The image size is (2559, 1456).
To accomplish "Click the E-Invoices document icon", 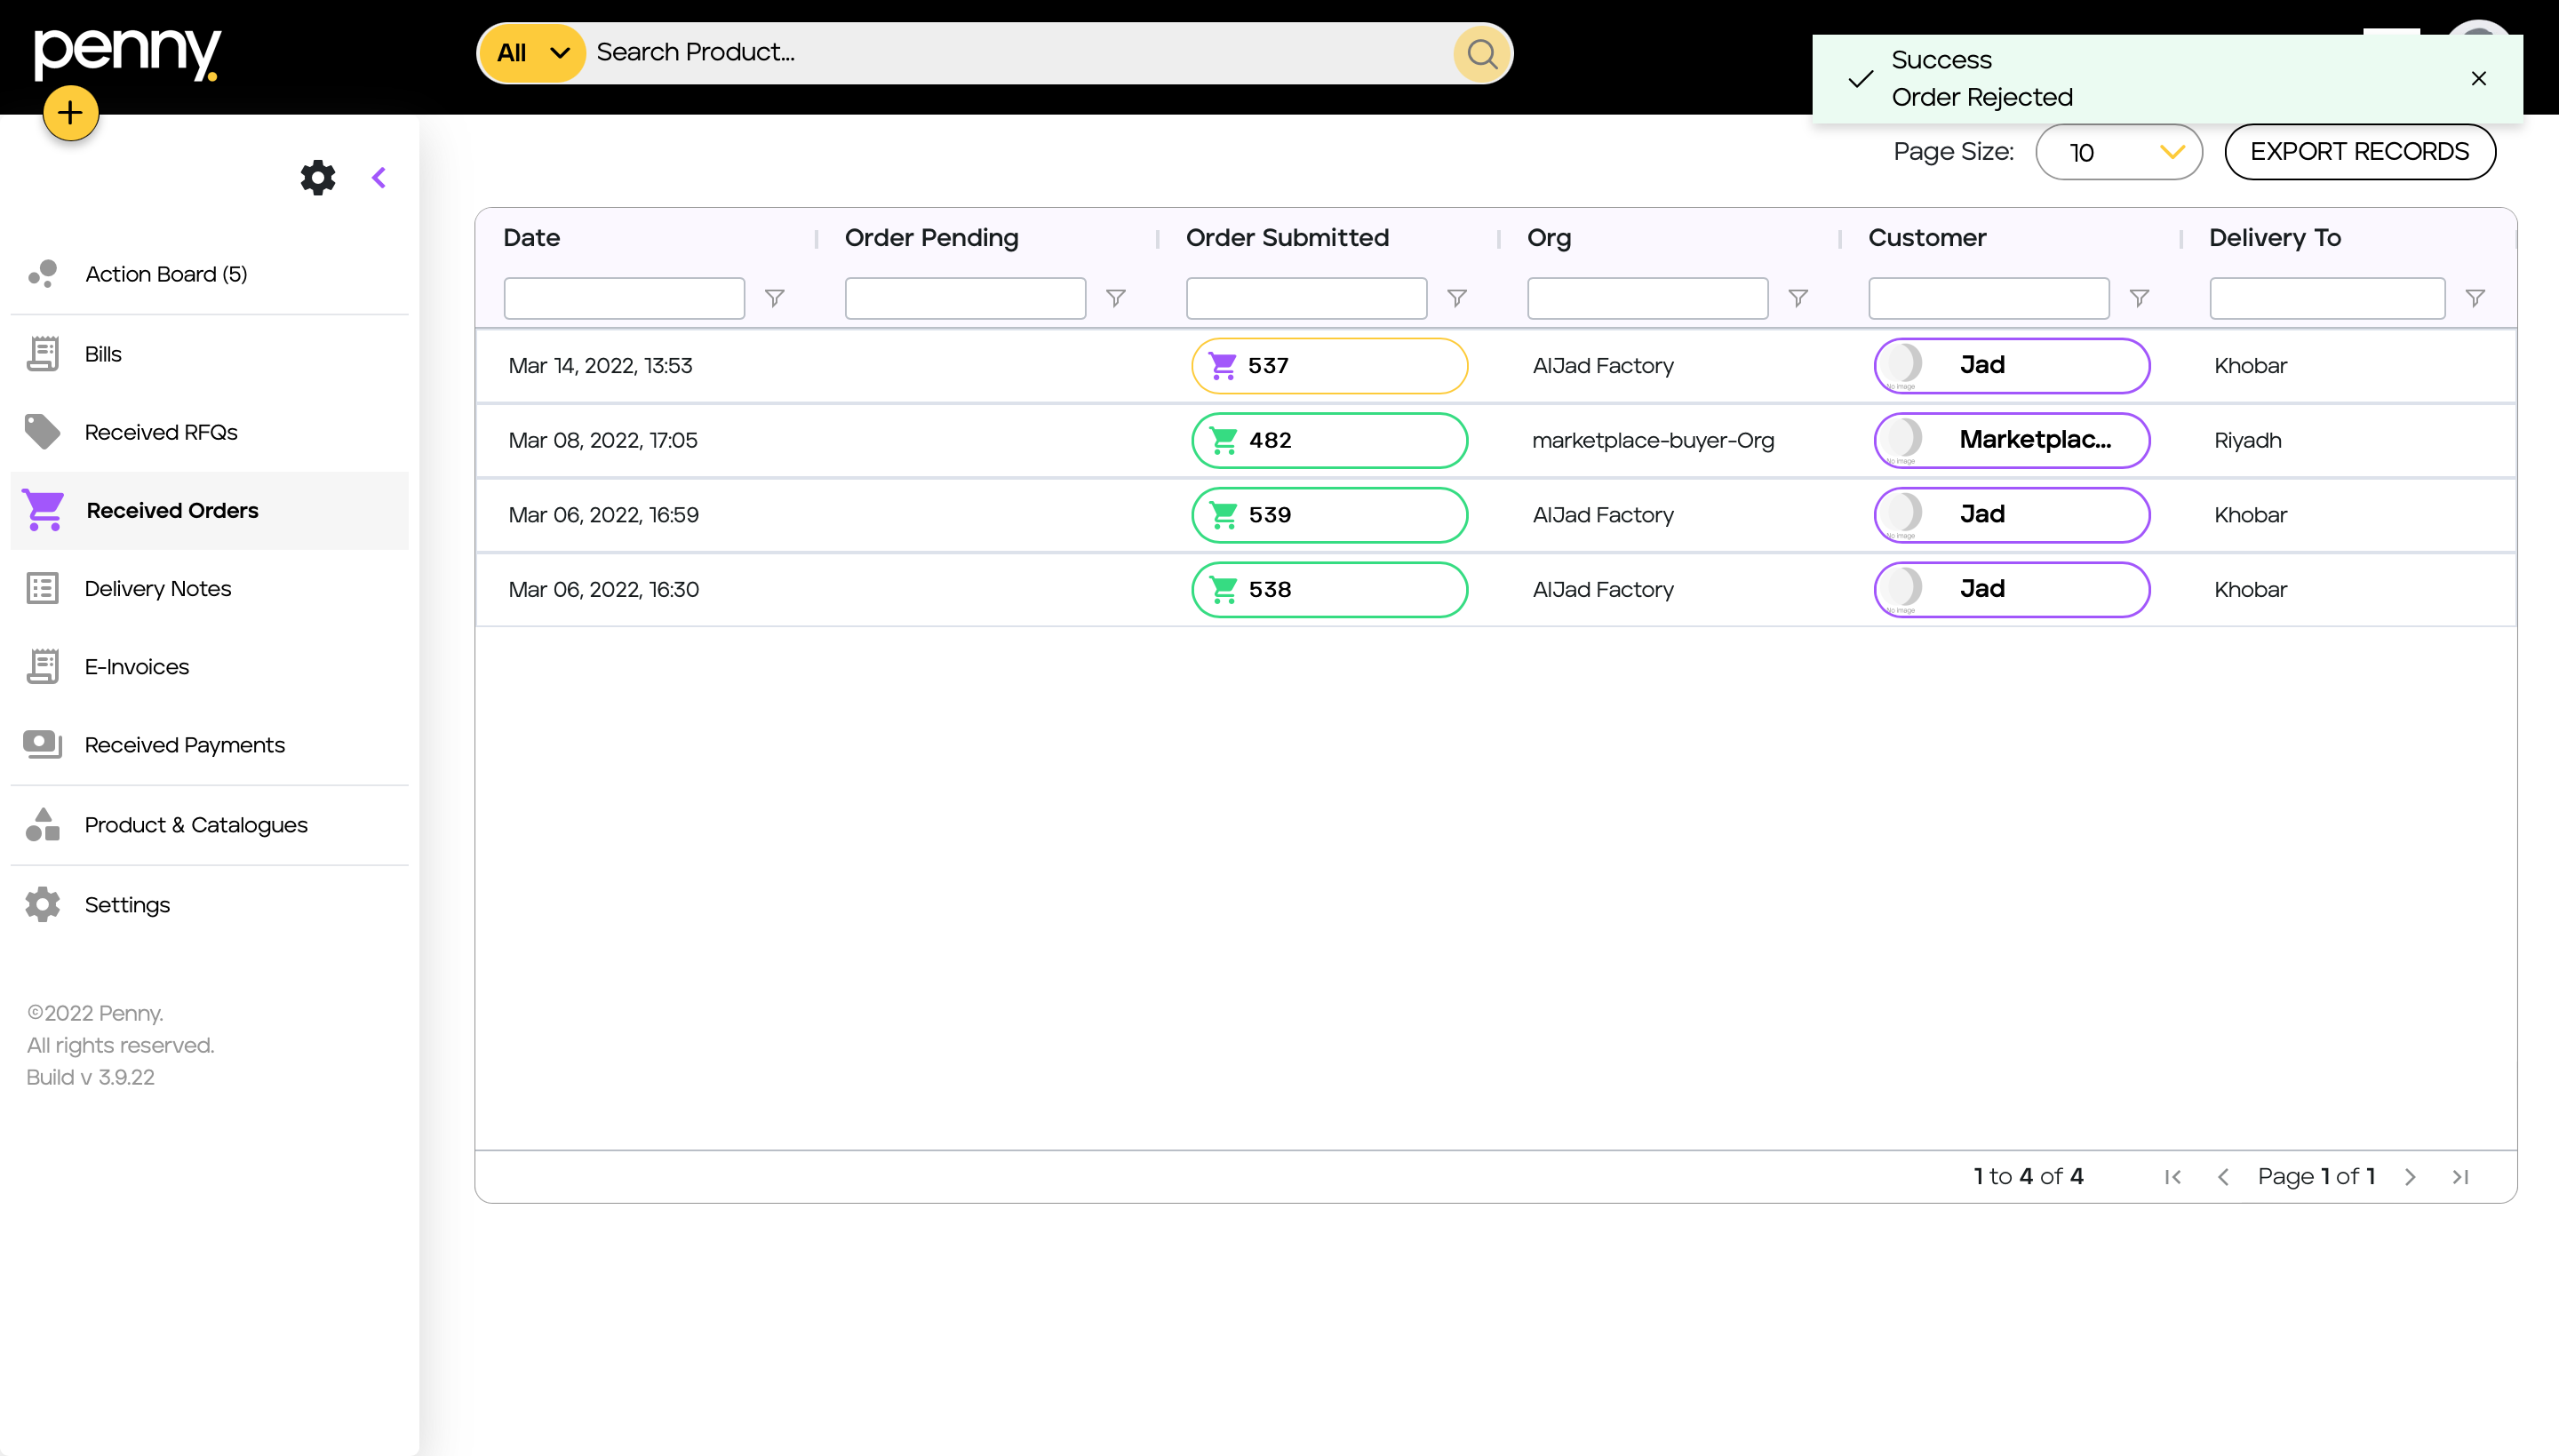I will pyautogui.click(x=43, y=666).
